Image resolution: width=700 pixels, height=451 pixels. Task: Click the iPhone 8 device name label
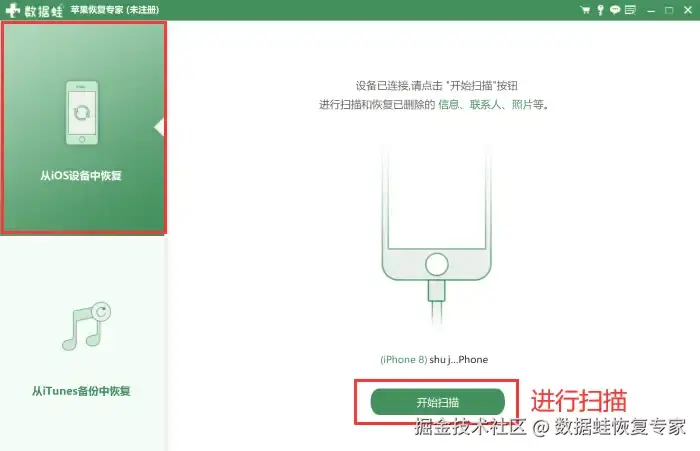pos(434,359)
